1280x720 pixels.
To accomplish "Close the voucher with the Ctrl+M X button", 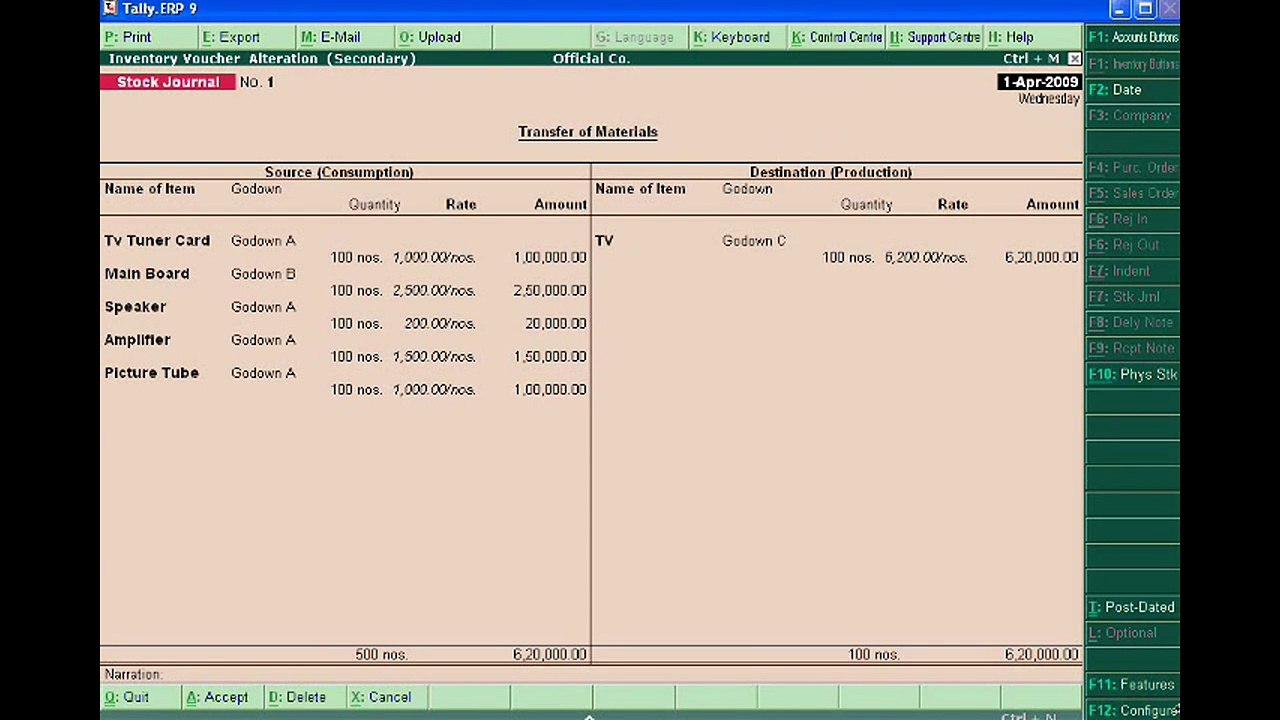I will click(1074, 59).
